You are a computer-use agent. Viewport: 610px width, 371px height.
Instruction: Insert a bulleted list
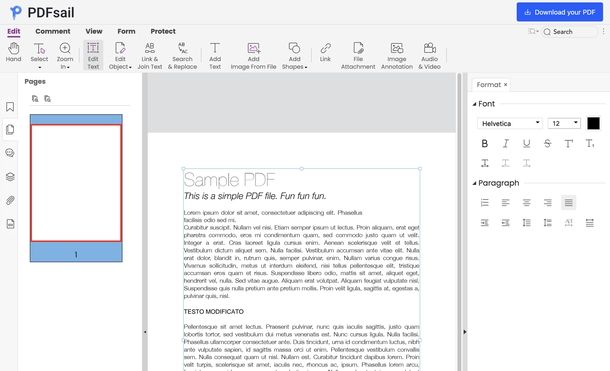[484, 202]
